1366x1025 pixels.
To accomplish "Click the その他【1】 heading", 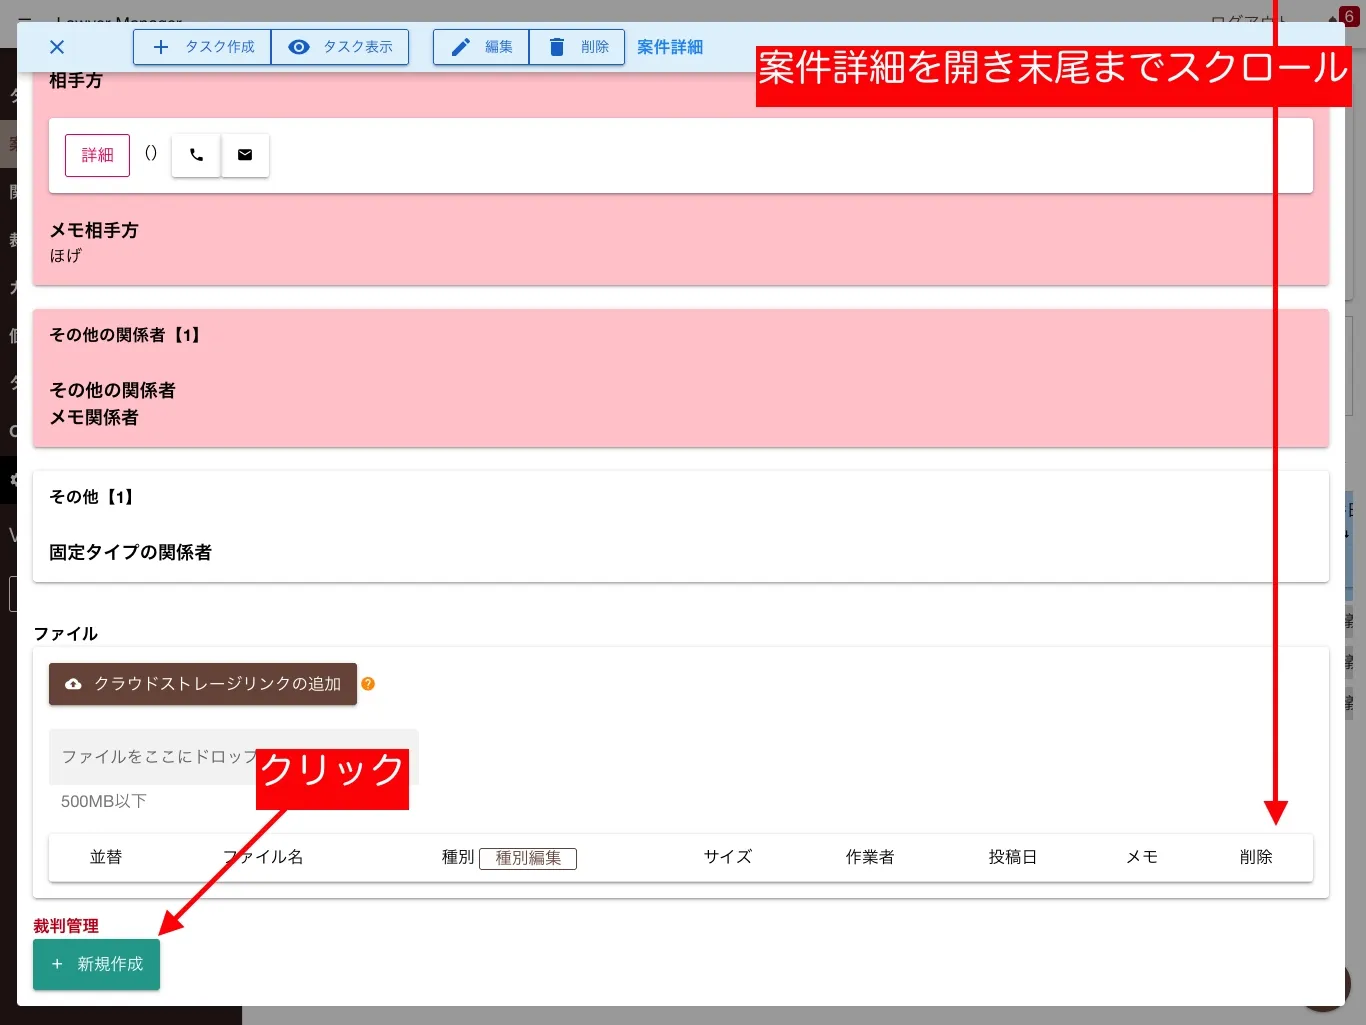I will pyautogui.click(x=94, y=497).
